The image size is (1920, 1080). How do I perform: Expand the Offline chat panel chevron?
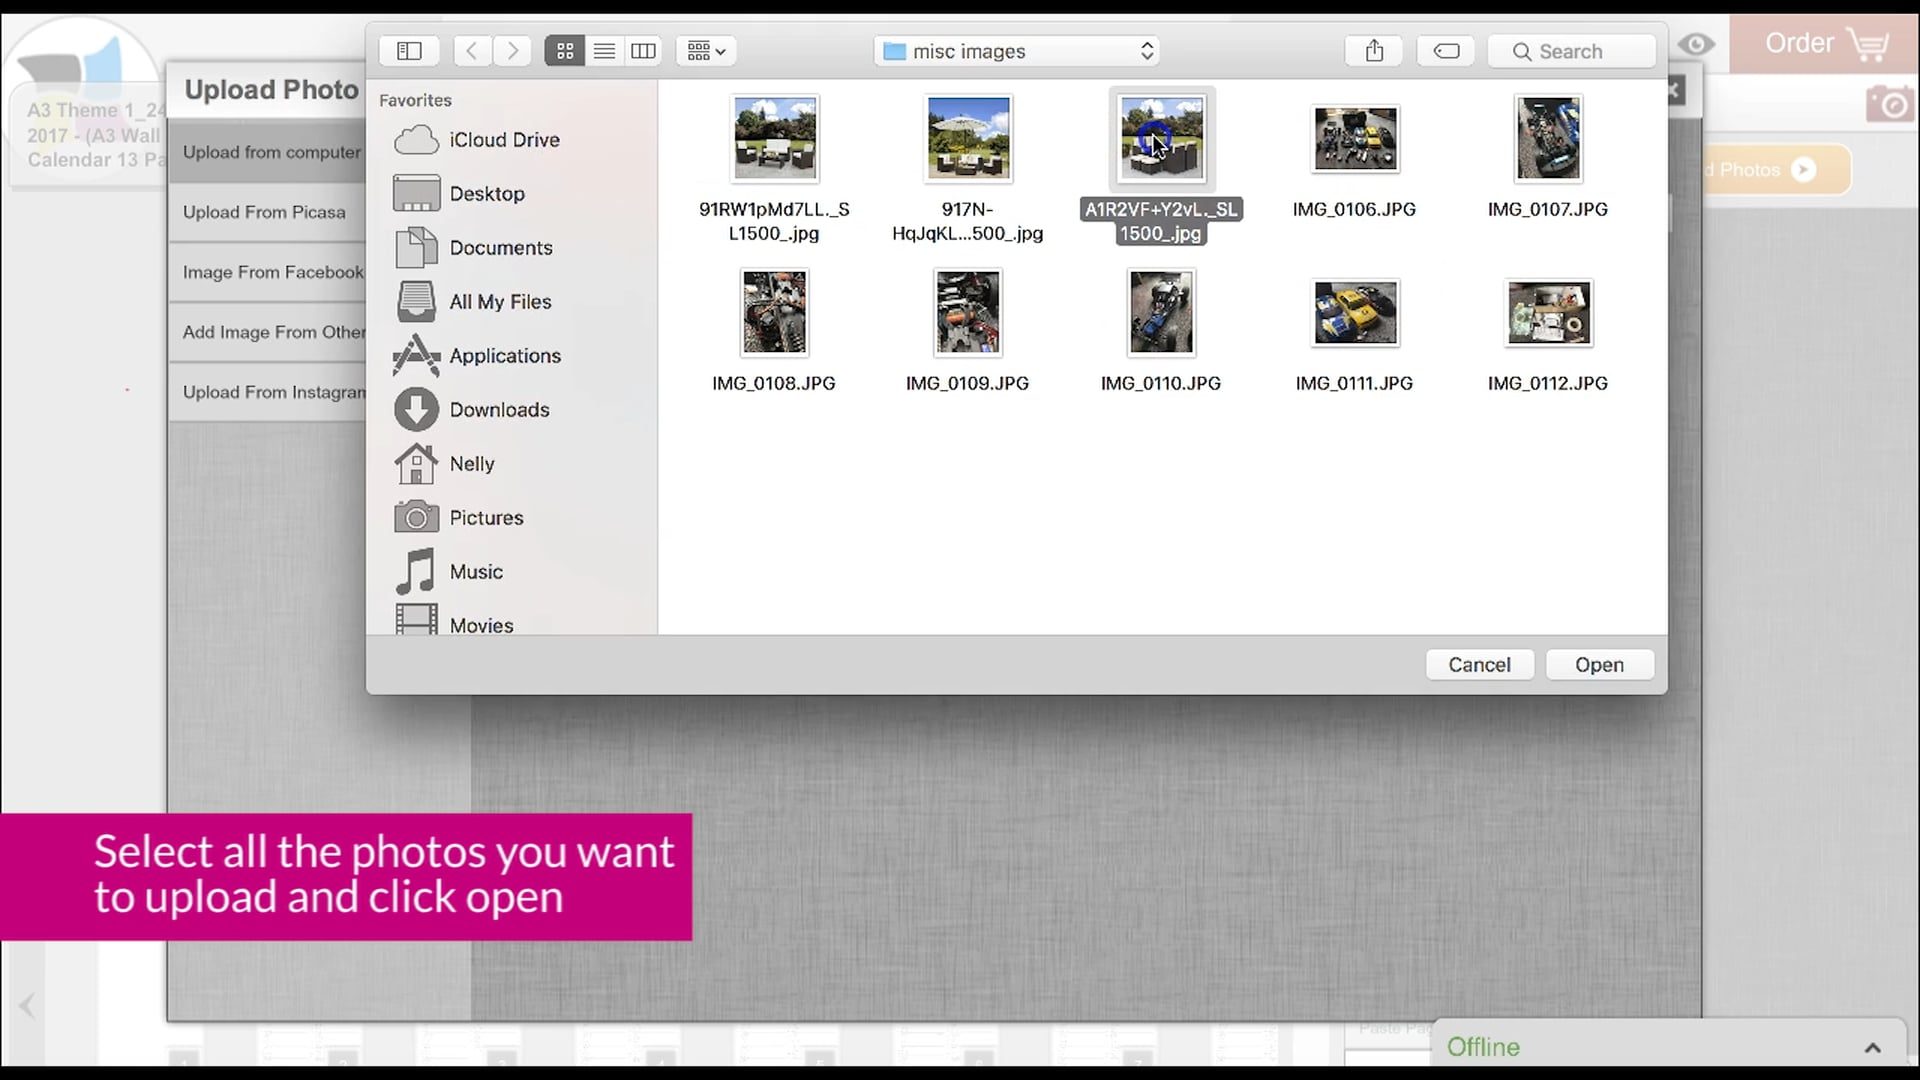(1872, 1047)
